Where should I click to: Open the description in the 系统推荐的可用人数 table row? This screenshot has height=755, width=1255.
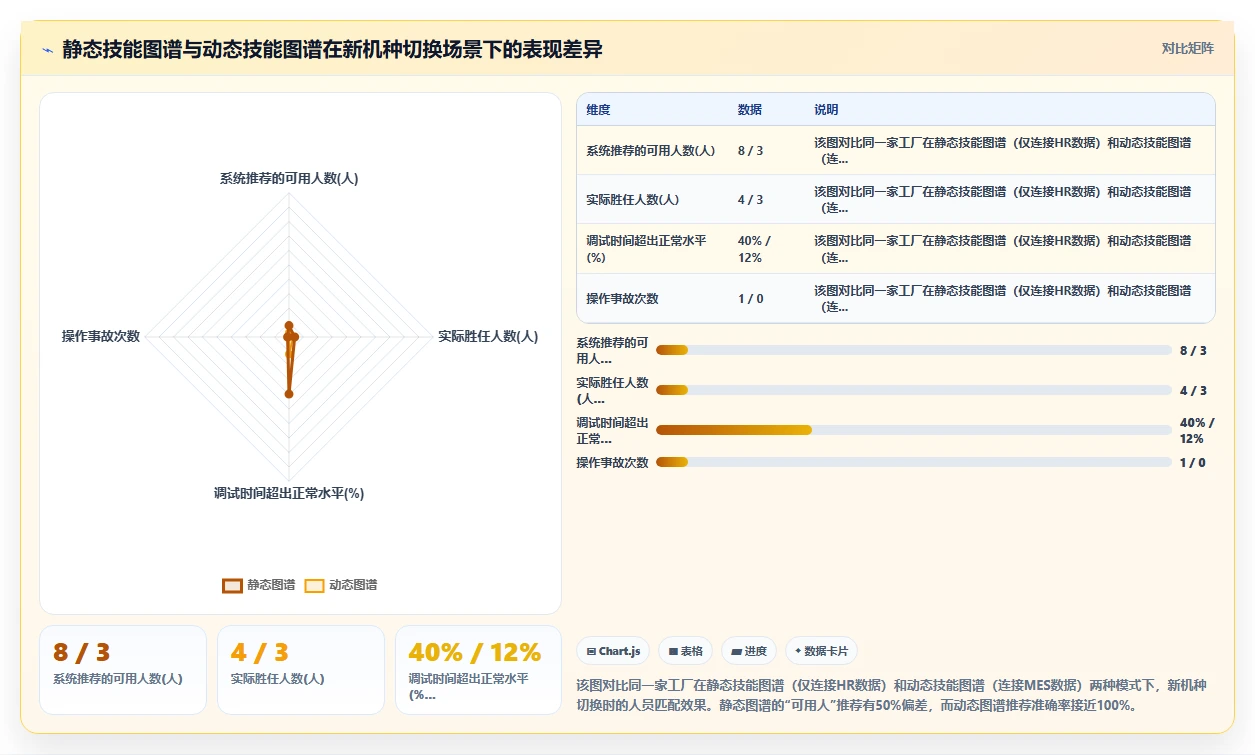click(1003, 150)
